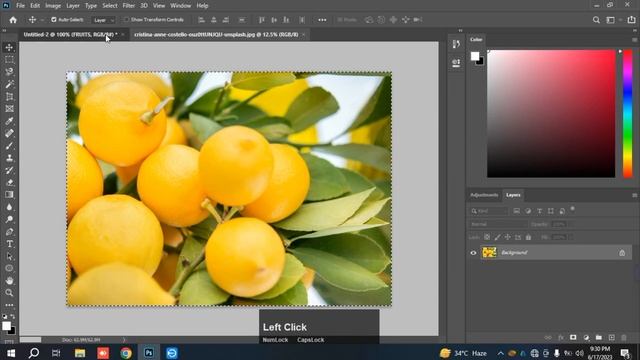Click the foreground color swatch in the toolbox
Viewport: 640px width, 360px height.
[x=6, y=326]
